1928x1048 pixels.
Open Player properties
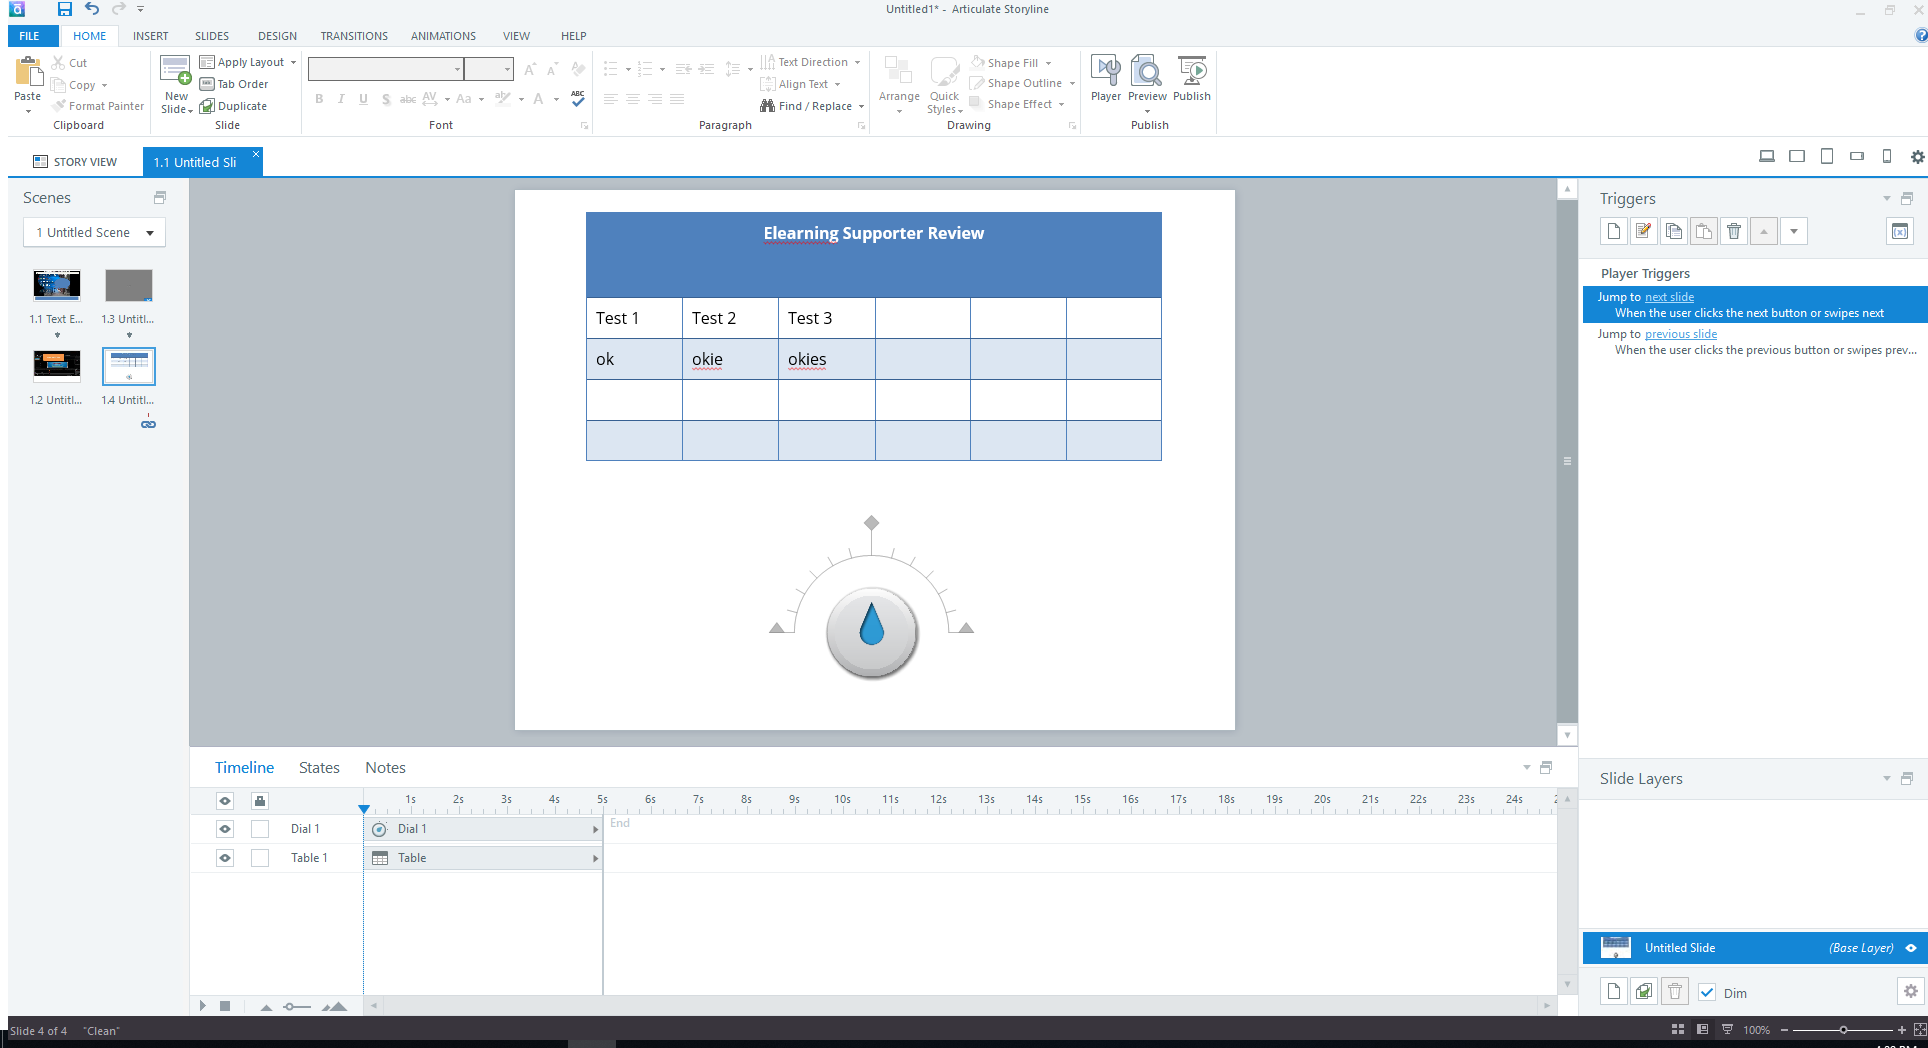pyautogui.click(x=1105, y=80)
